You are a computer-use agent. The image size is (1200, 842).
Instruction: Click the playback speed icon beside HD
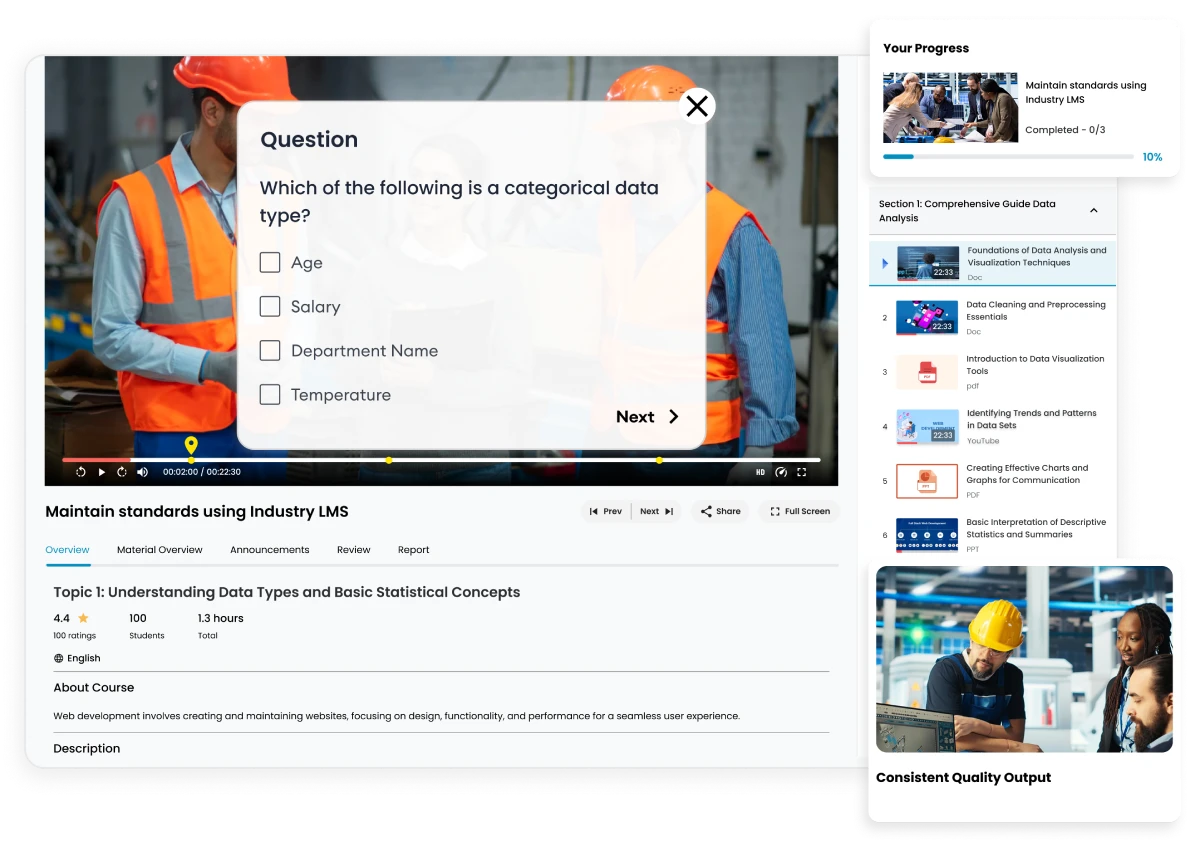pos(783,471)
